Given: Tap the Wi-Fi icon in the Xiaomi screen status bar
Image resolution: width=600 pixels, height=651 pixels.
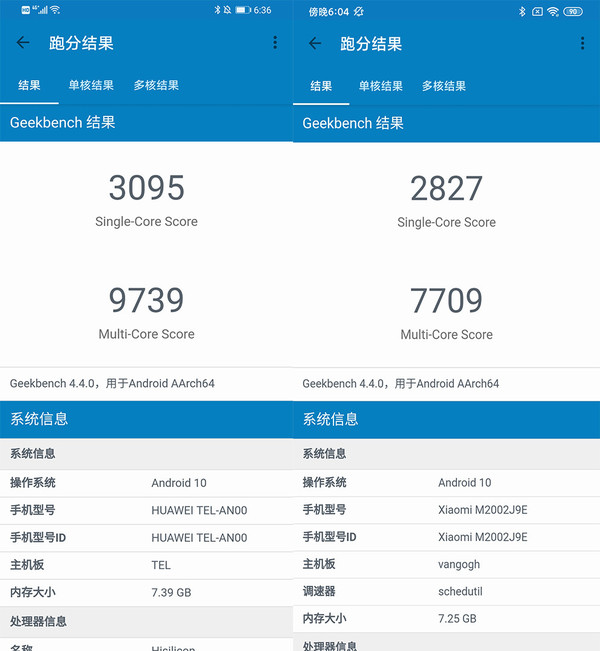Looking at the screenshot, I should click(x=553, y=12).
